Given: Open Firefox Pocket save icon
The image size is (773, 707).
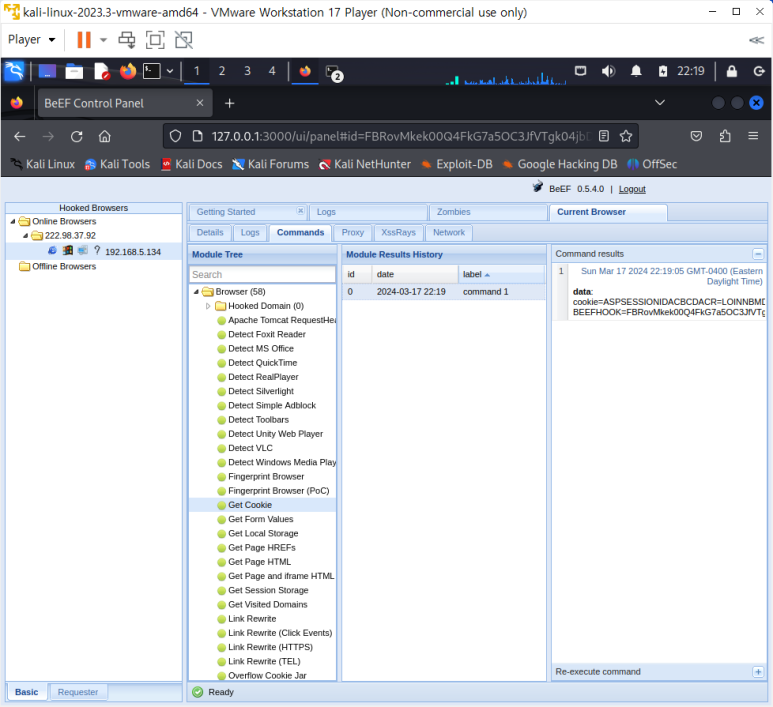Looking at the screenshot, I should [696, 136].
